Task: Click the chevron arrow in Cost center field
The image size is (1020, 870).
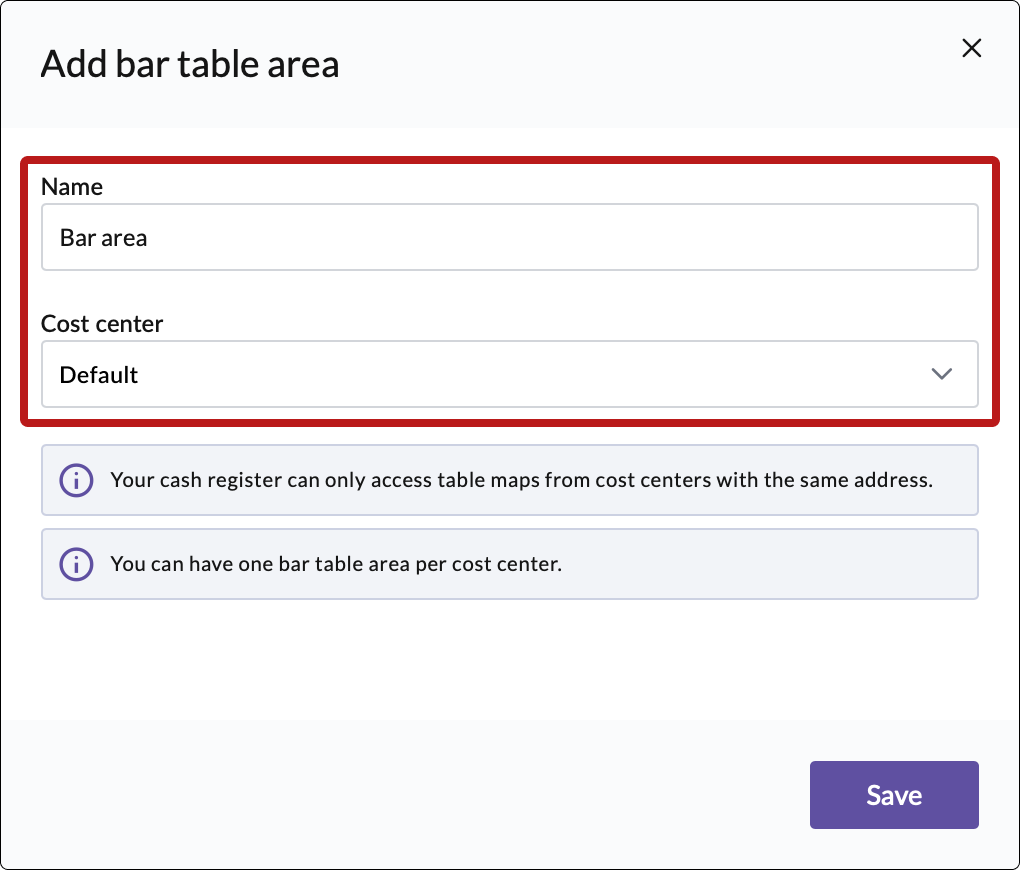Action: 941,374
